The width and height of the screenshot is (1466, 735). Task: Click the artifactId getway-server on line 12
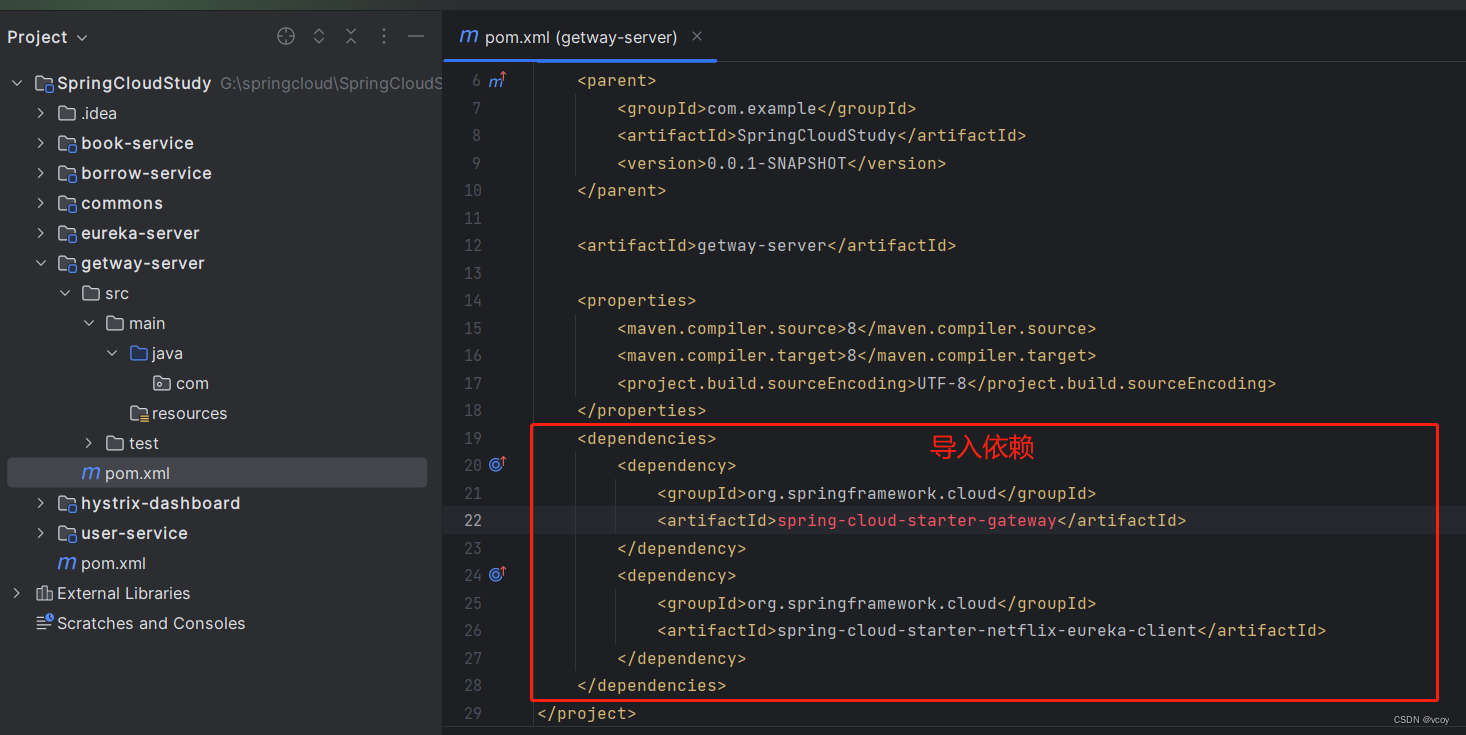coord(762,245)
